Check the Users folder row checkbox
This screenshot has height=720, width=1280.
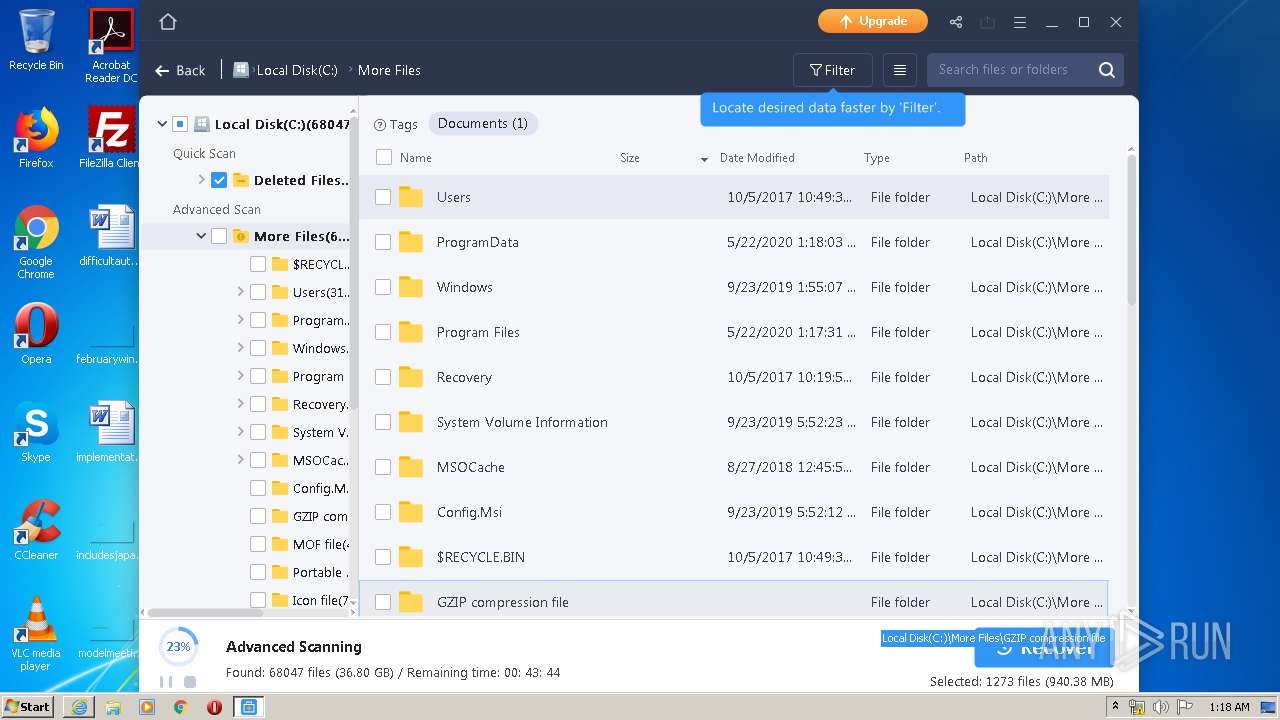pos(383,197)
